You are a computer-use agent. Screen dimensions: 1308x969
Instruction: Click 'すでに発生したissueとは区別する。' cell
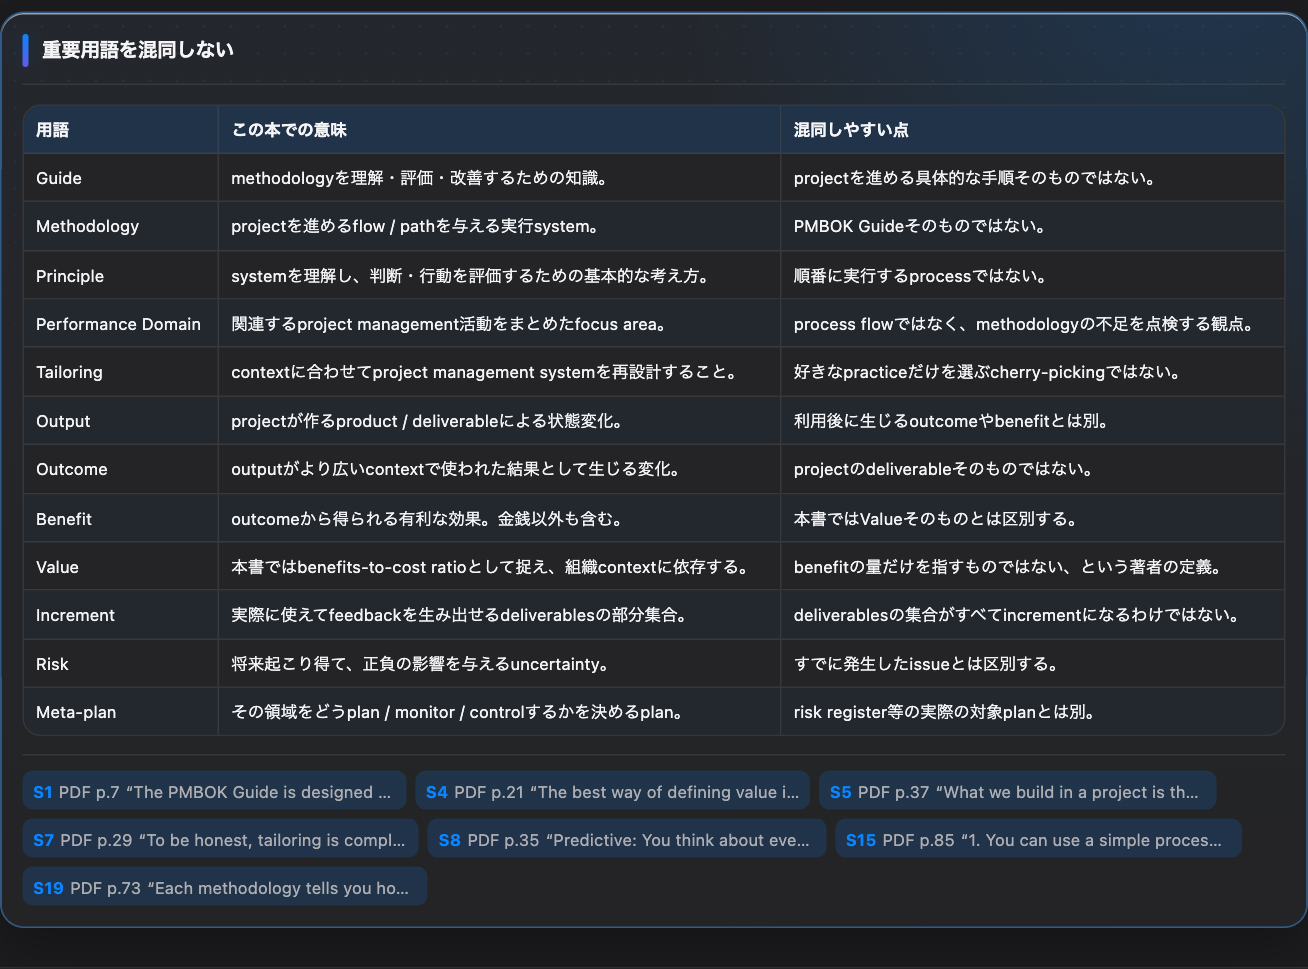click(1032, 663)
